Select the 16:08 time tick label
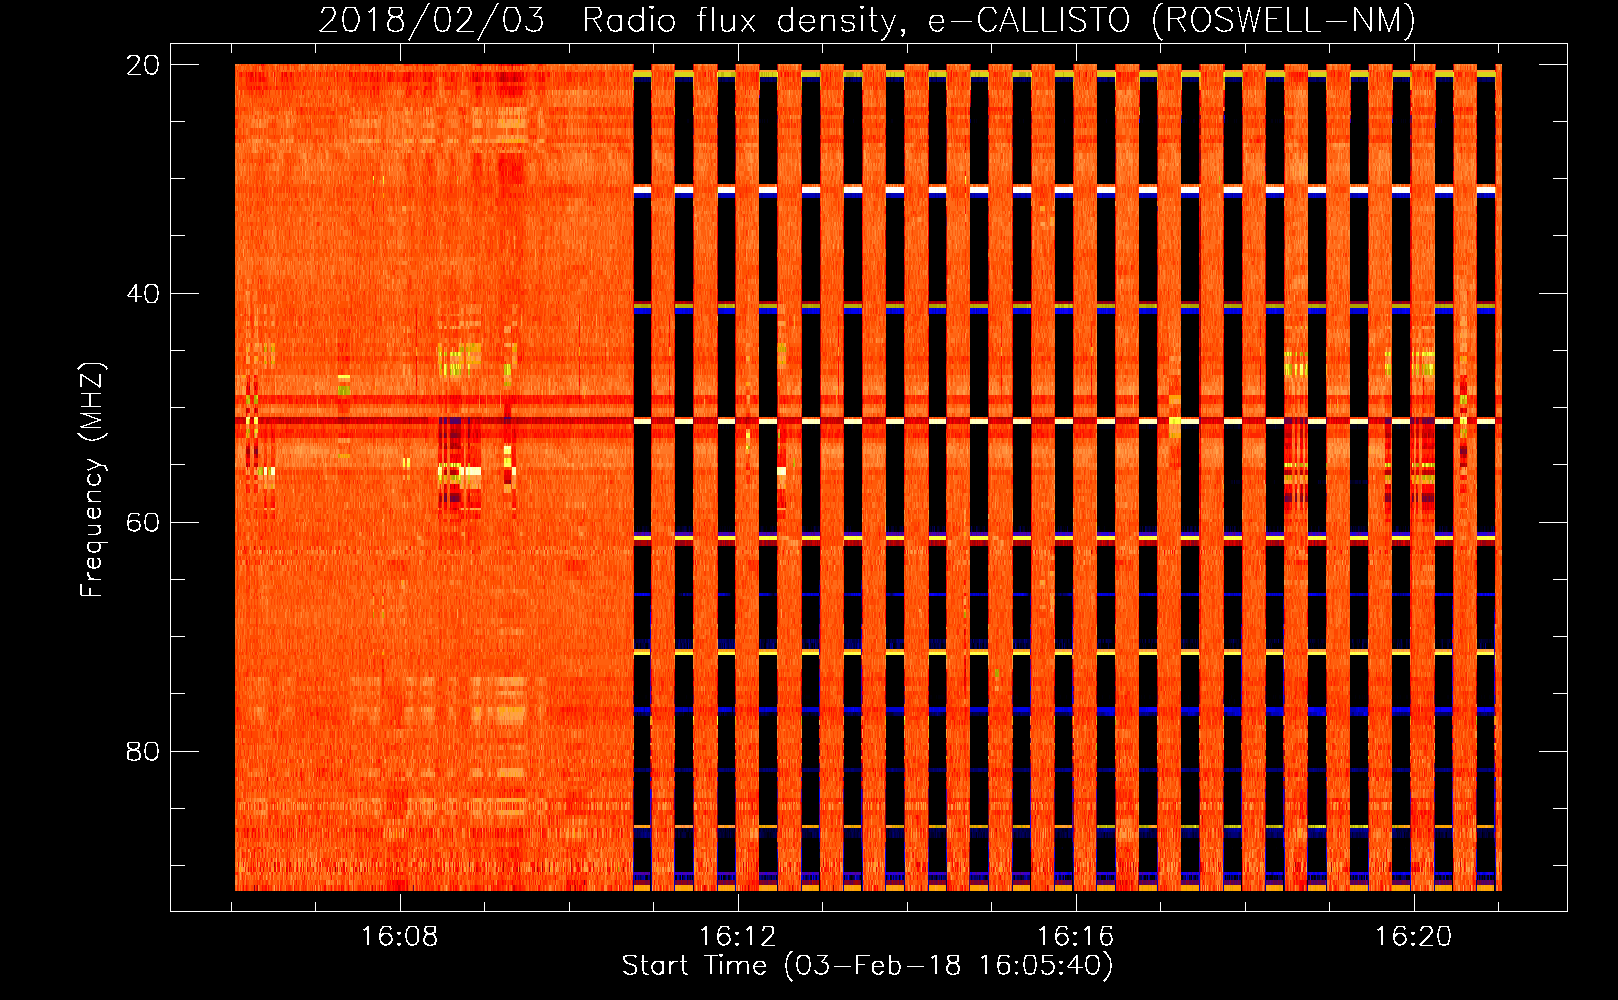 pos(400,937)
